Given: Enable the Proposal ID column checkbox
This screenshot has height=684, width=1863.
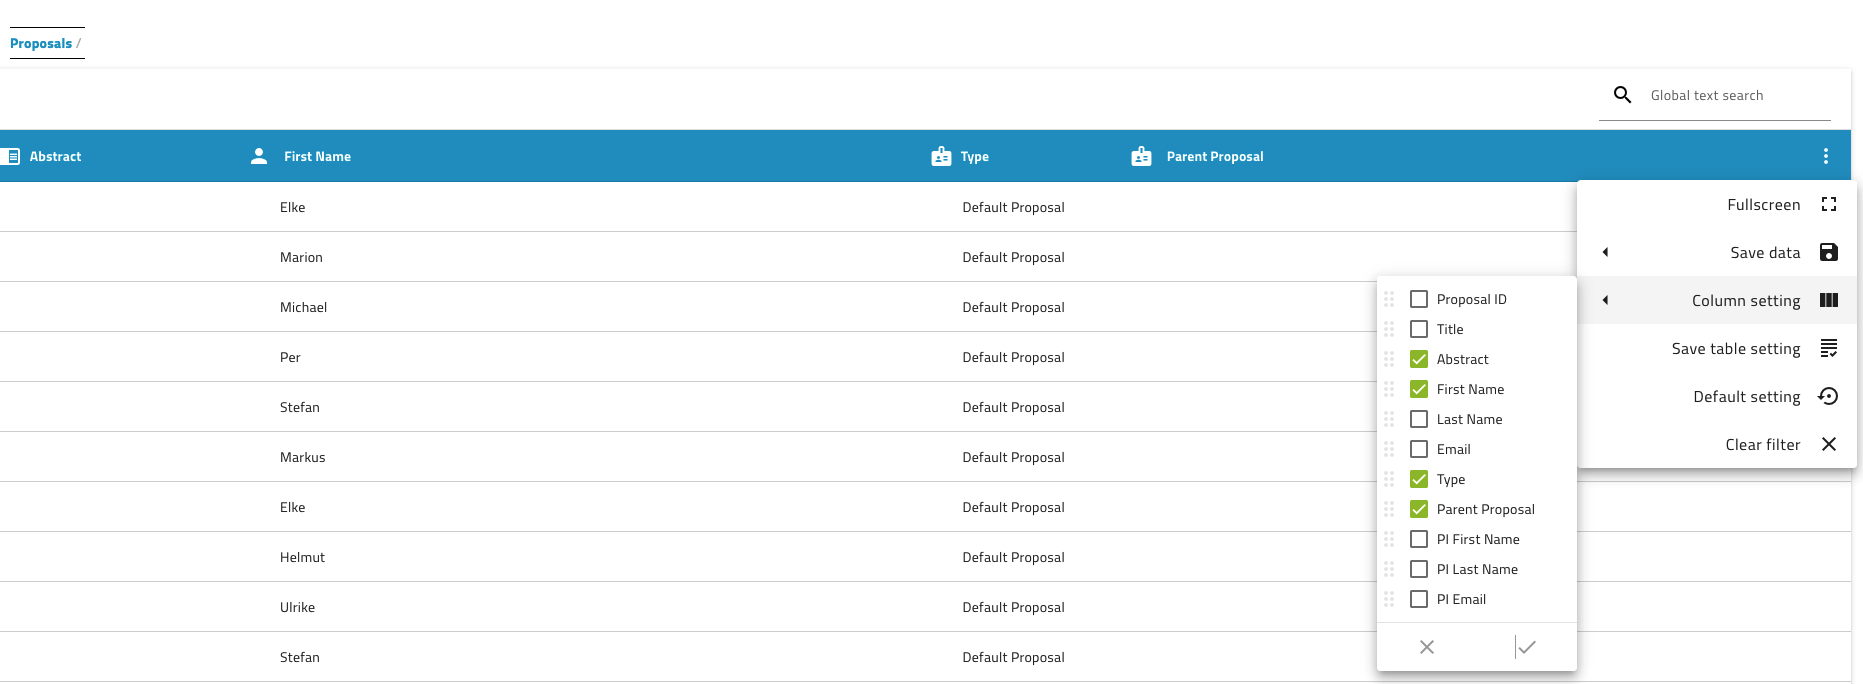Looking at the screenshot, I should click(x=1418, y=299).
